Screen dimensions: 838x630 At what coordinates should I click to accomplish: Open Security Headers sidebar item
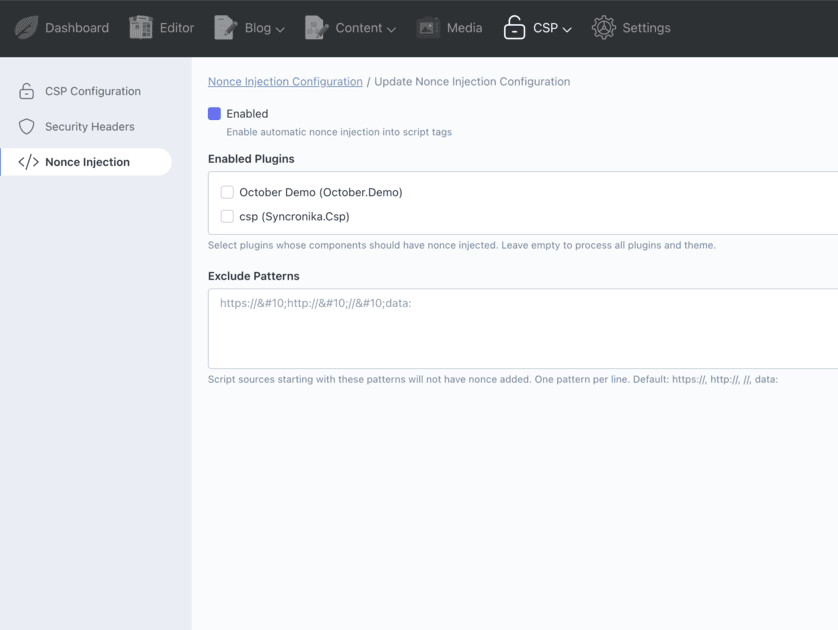pos(89,127)
